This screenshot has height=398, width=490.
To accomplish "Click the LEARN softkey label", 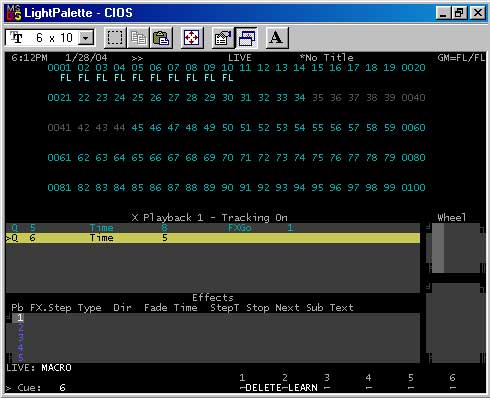I will tap(303, 388).
